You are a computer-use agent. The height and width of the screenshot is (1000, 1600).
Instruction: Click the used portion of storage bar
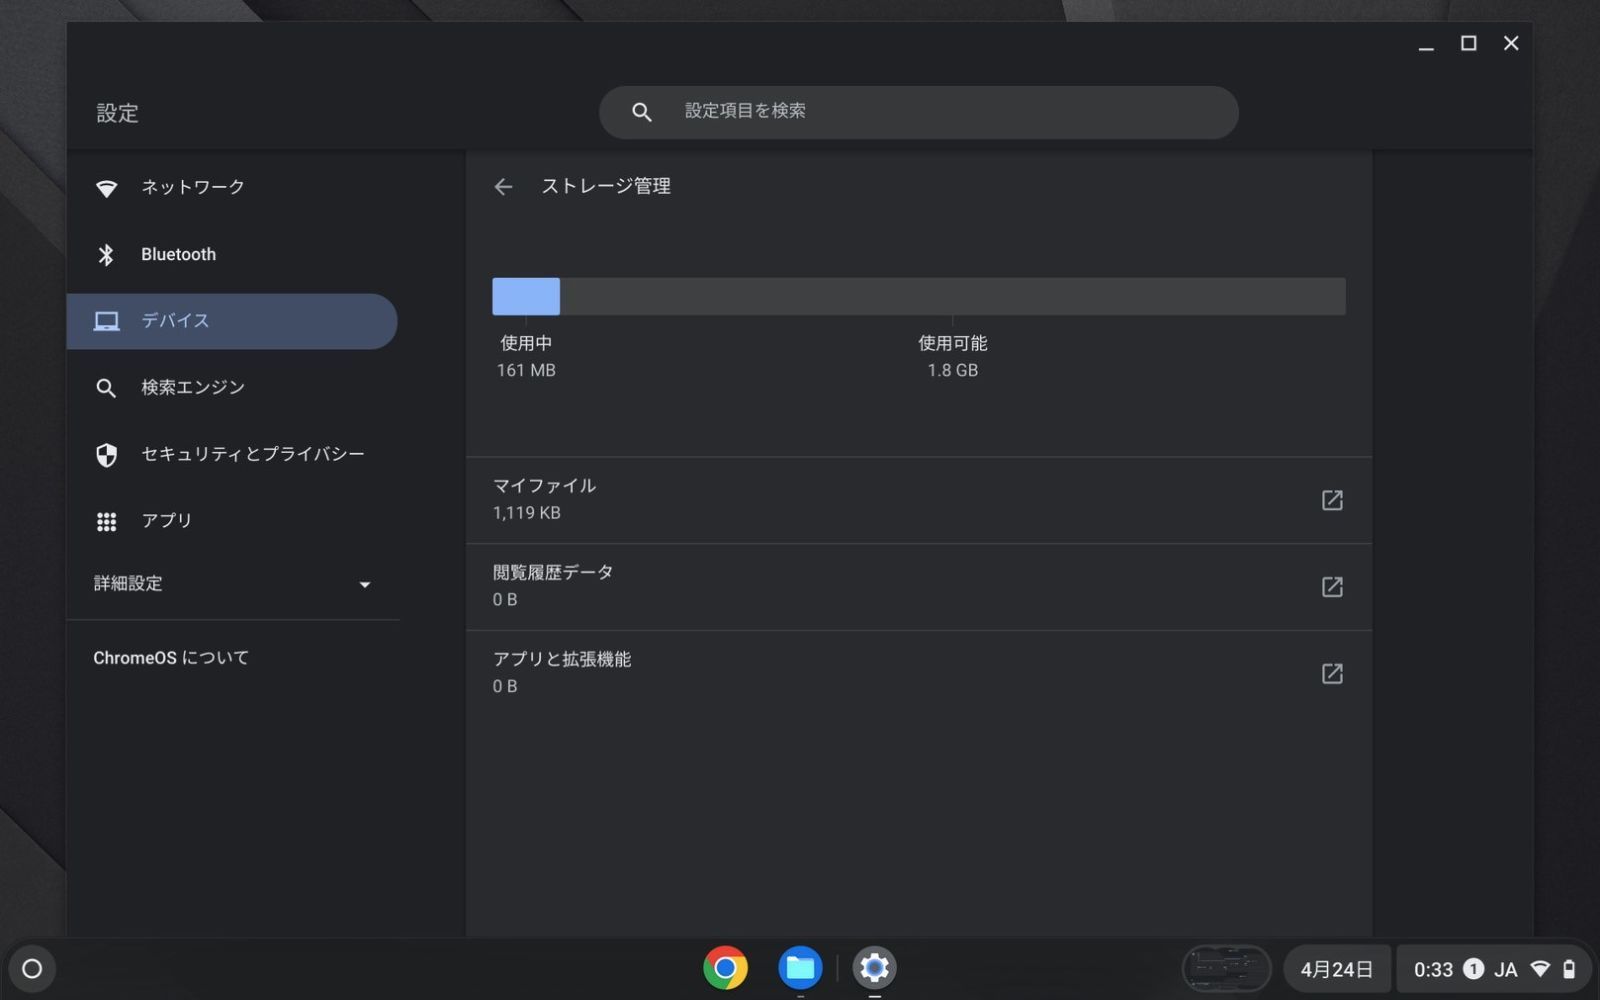[x=526, y=297]
